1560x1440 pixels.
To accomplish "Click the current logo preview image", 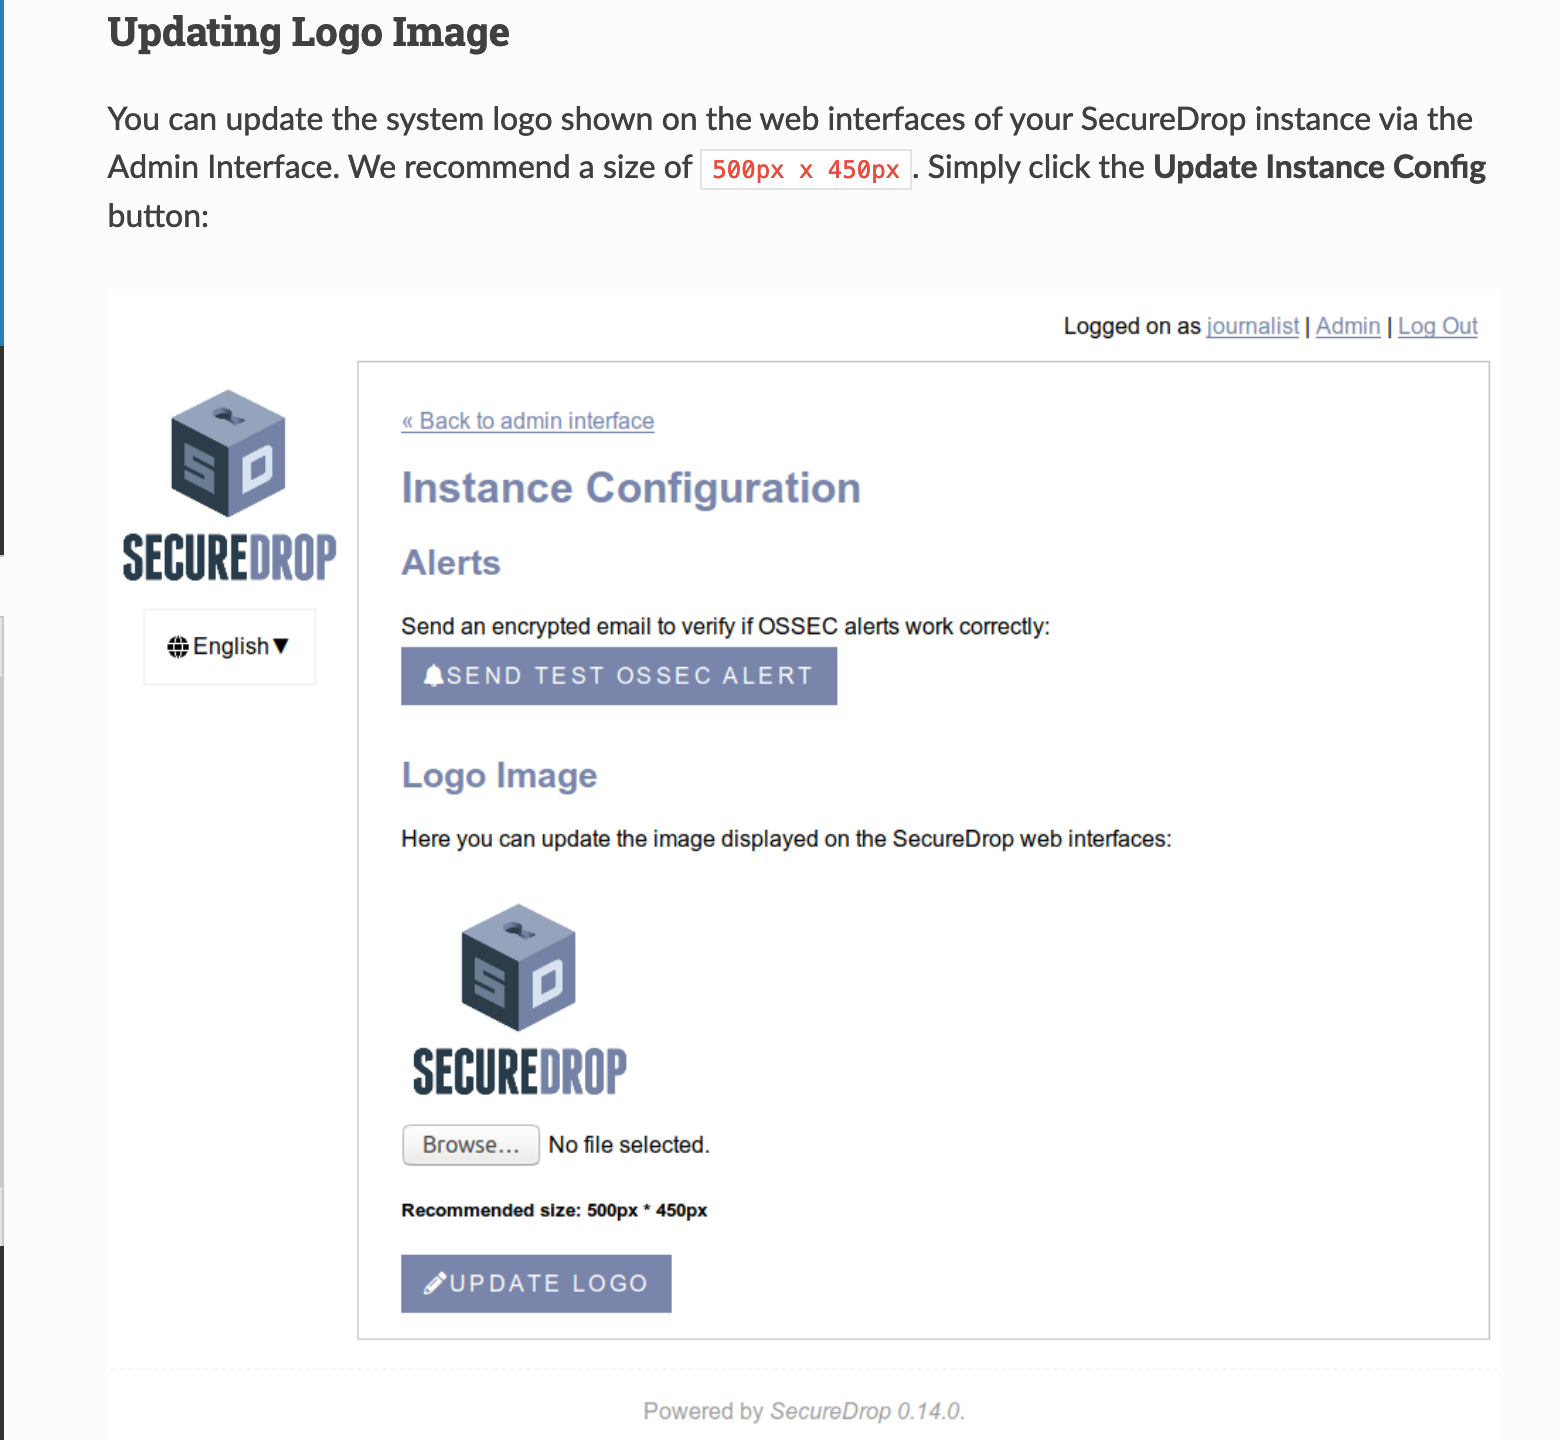I will pos(519,1000).
